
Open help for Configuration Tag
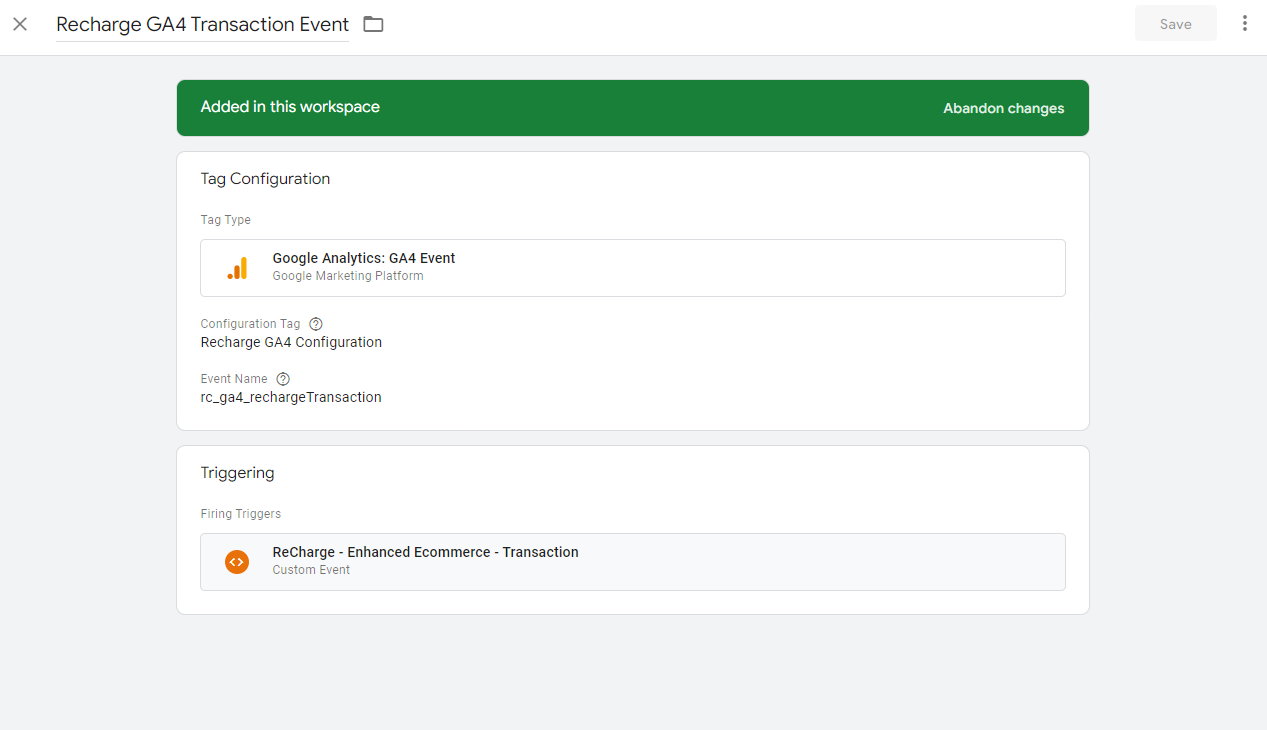(316, 324)
